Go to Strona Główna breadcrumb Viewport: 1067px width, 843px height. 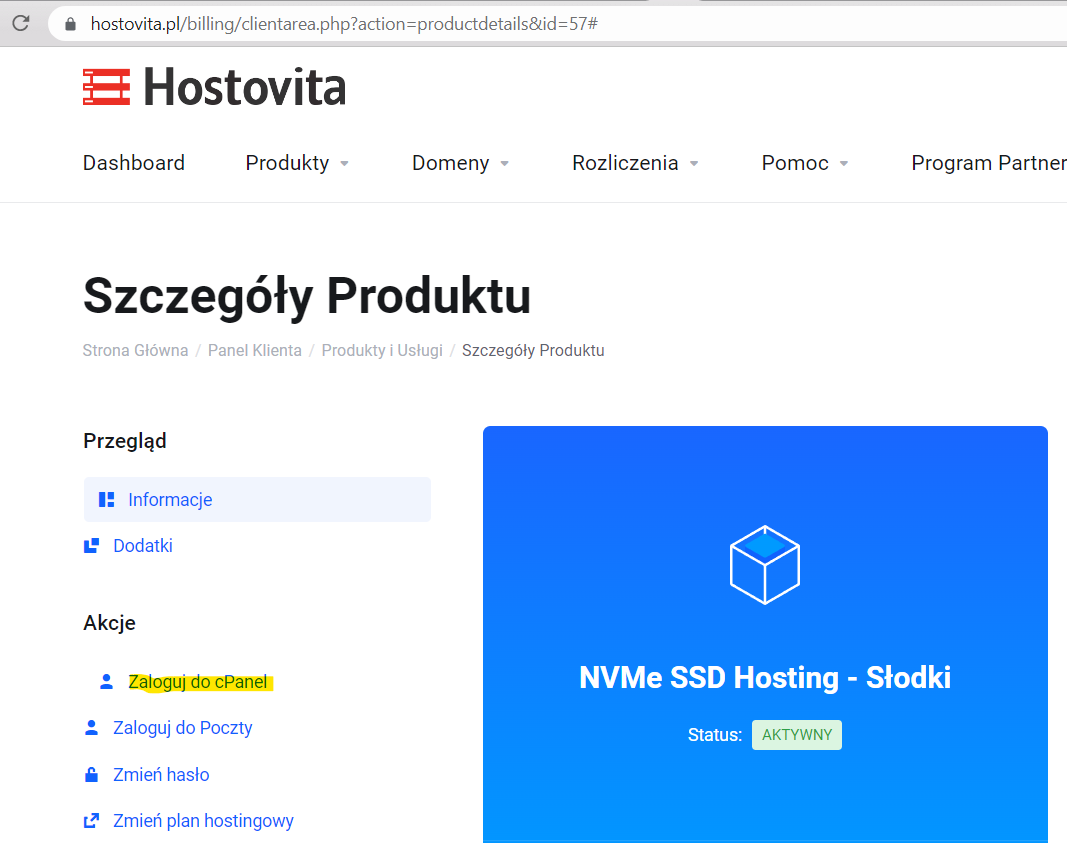135,350
